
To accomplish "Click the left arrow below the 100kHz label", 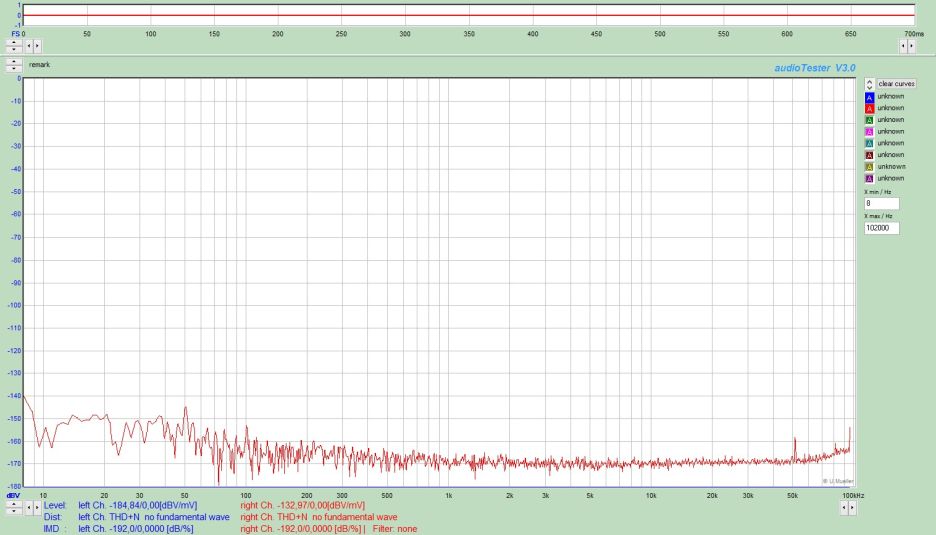I will click(x=844, y=508).
